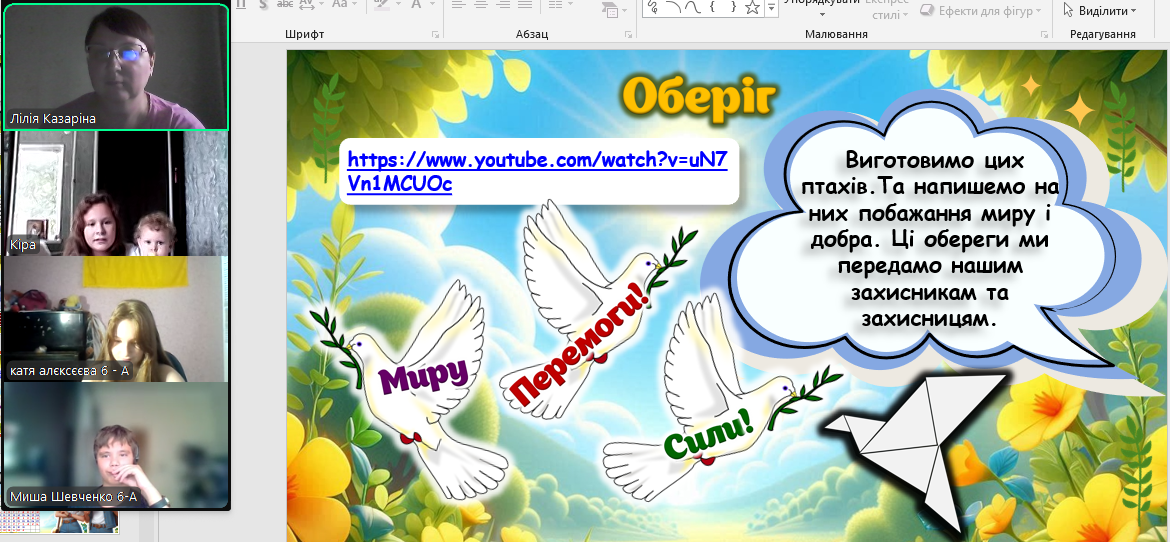Viewport: 1170px width, 542px height.
Task: Click the Change Case Aa icon
Action: [340, 4]
